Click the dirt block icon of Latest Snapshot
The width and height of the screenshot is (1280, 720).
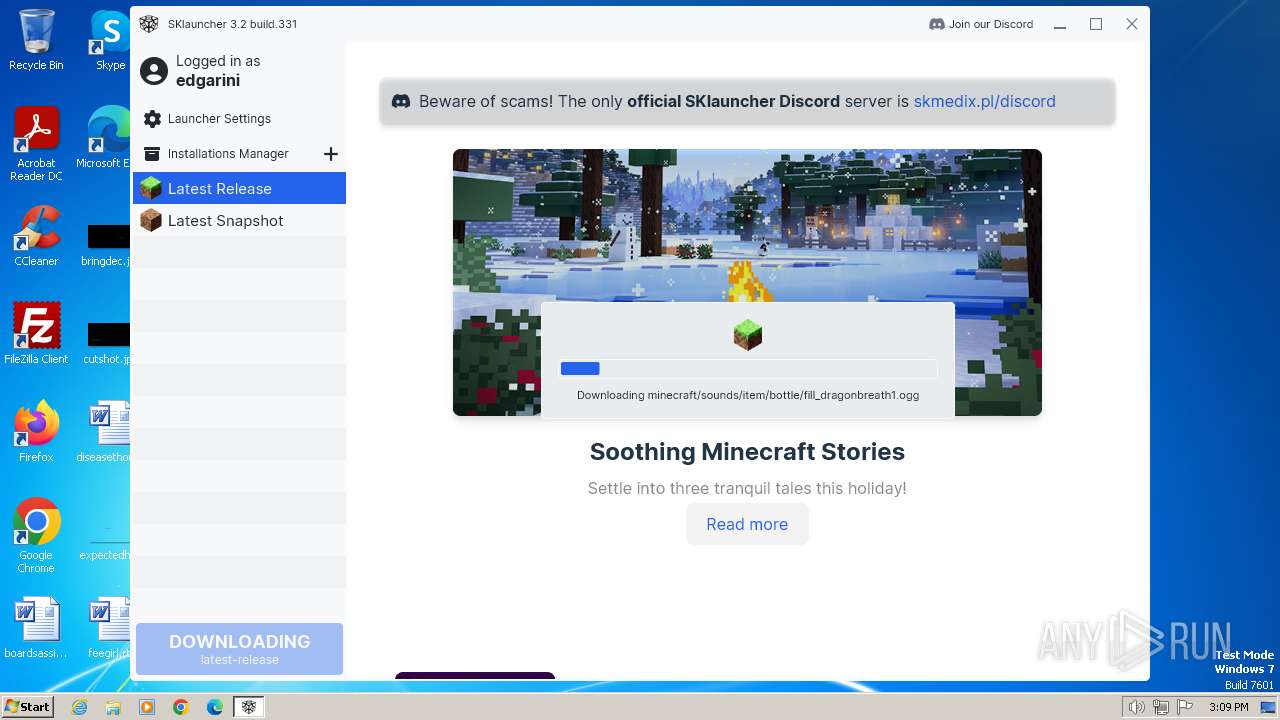tap(151, 220)
